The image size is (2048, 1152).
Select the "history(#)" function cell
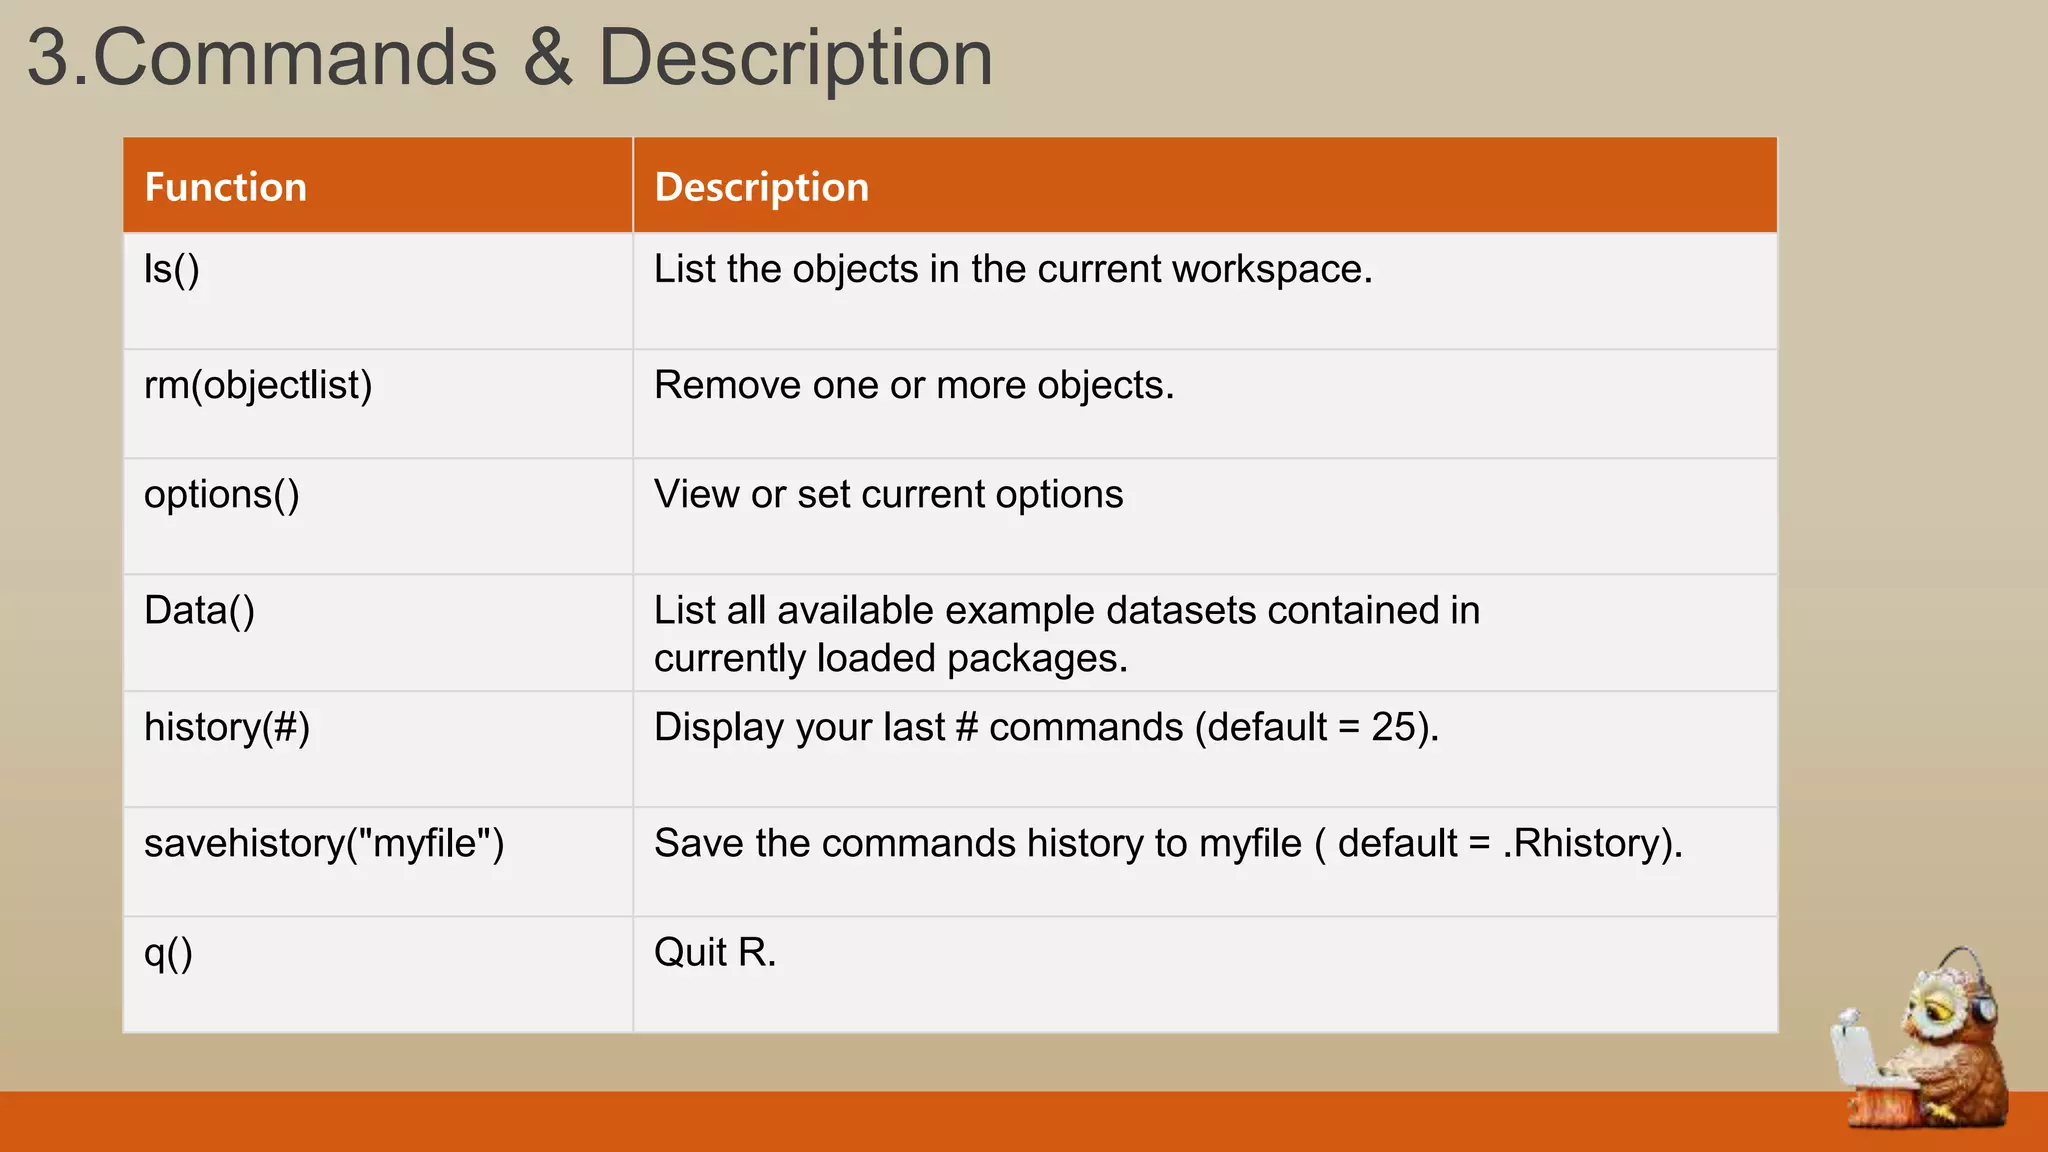[378, 749]
